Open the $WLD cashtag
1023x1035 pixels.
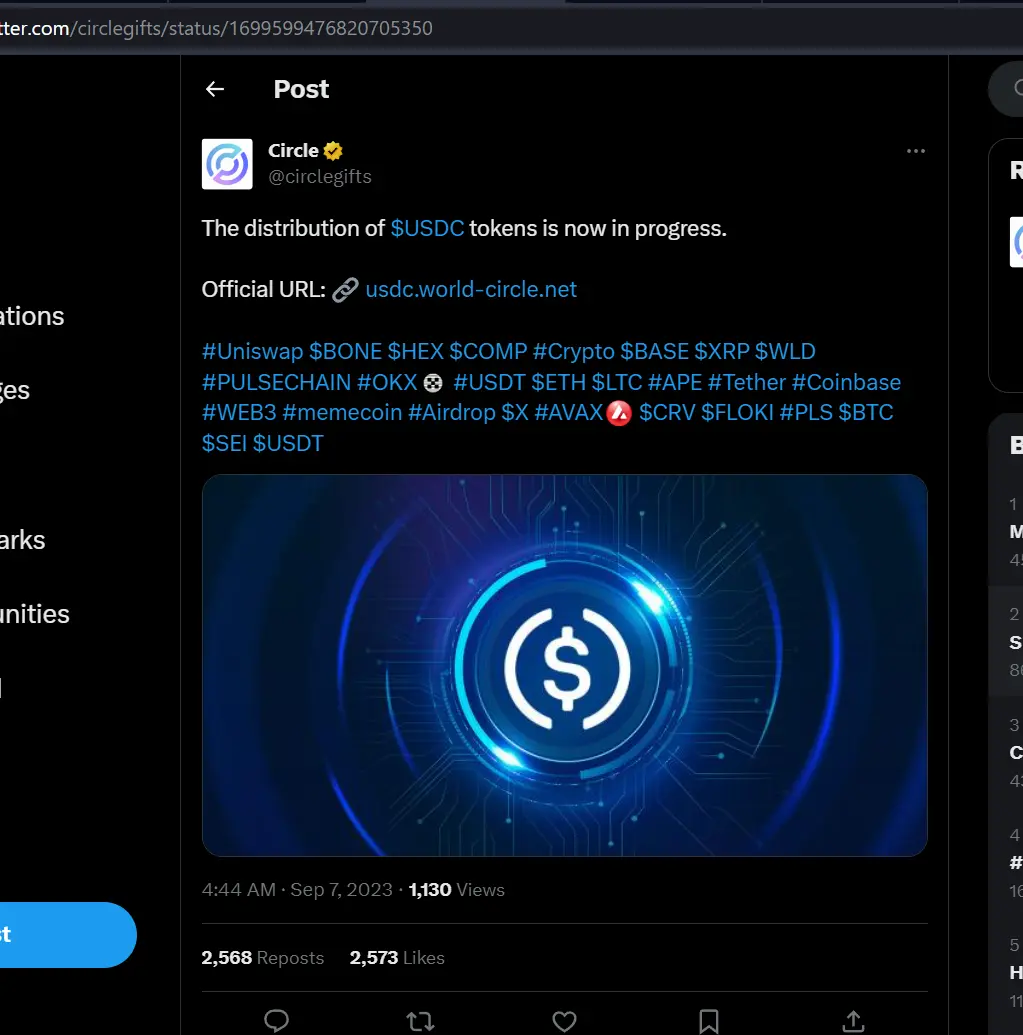[785, 351]
